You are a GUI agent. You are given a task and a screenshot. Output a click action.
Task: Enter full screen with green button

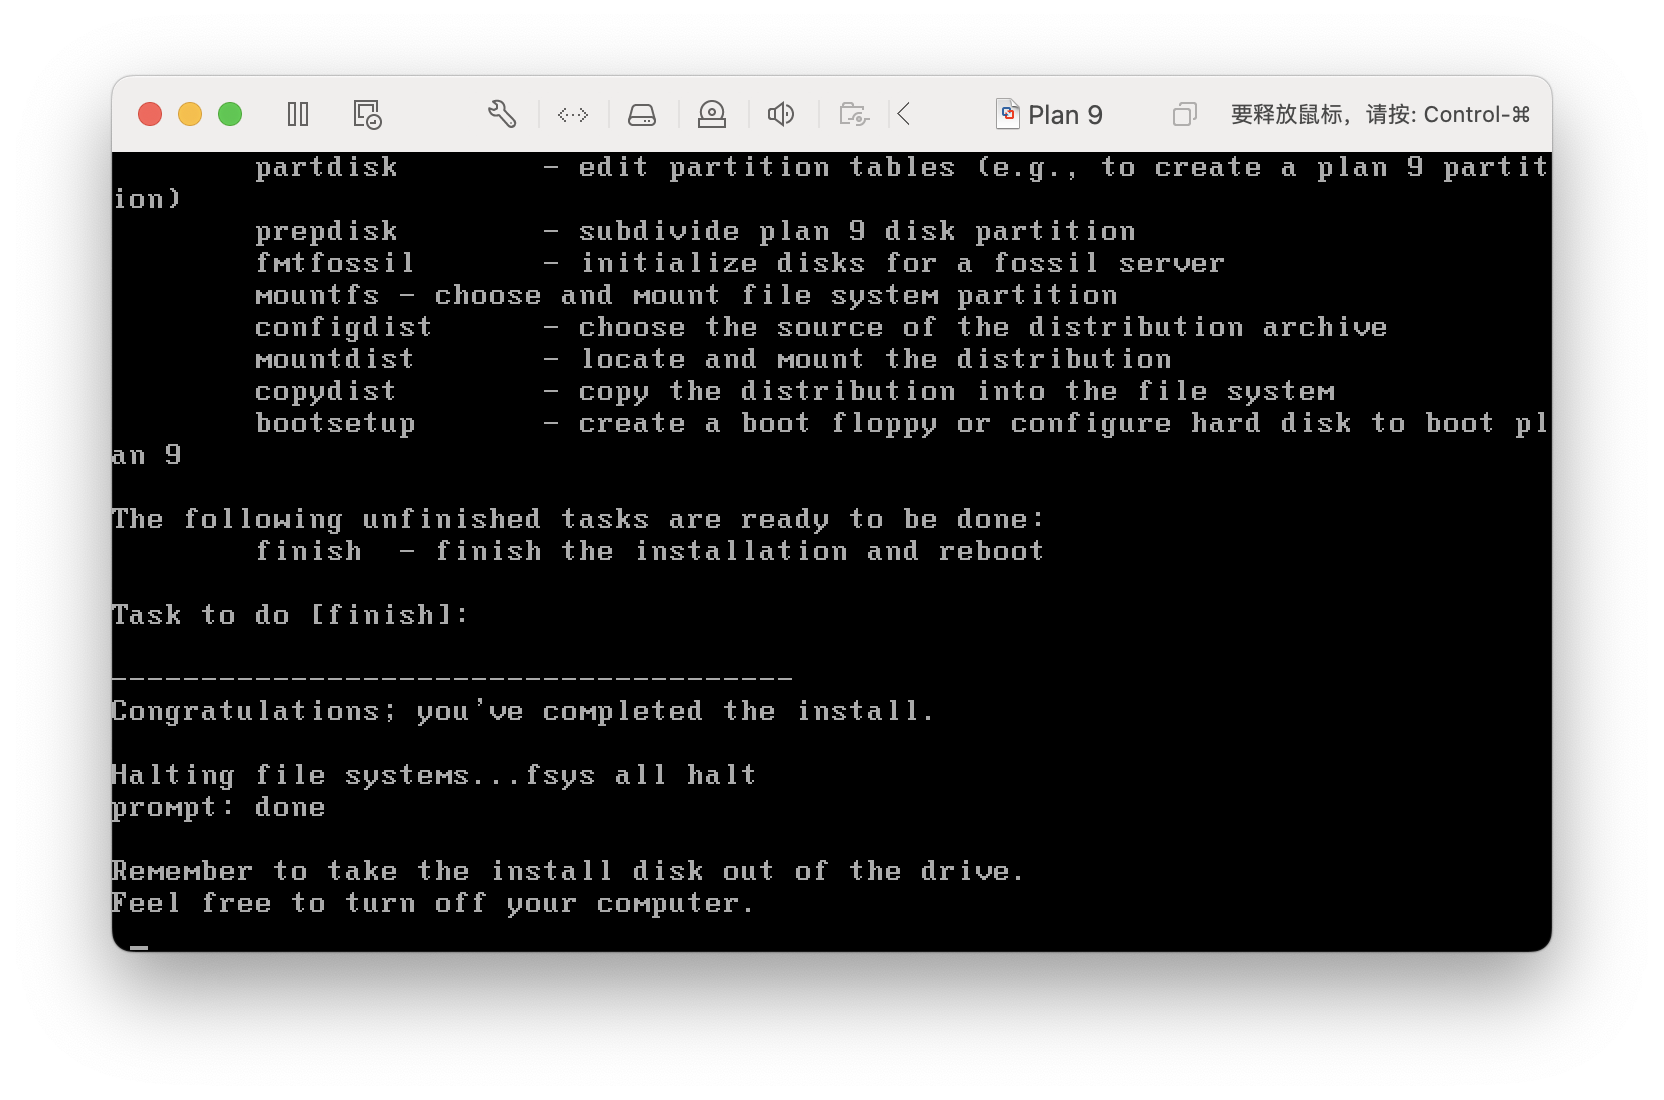point(230,114)
